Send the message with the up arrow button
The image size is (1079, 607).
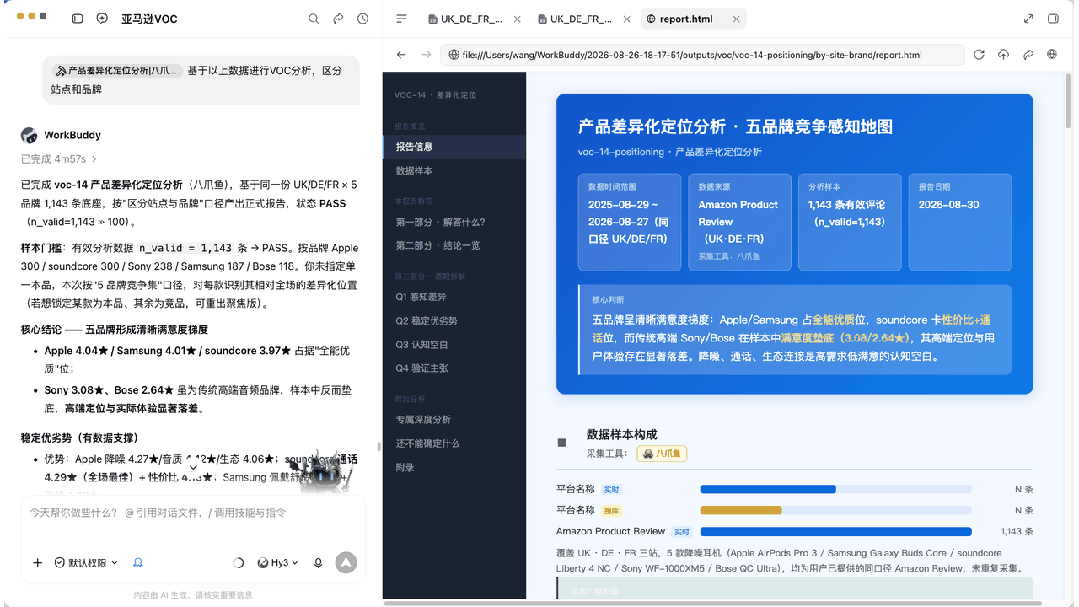pyautogui.click(x=346, y=562)
